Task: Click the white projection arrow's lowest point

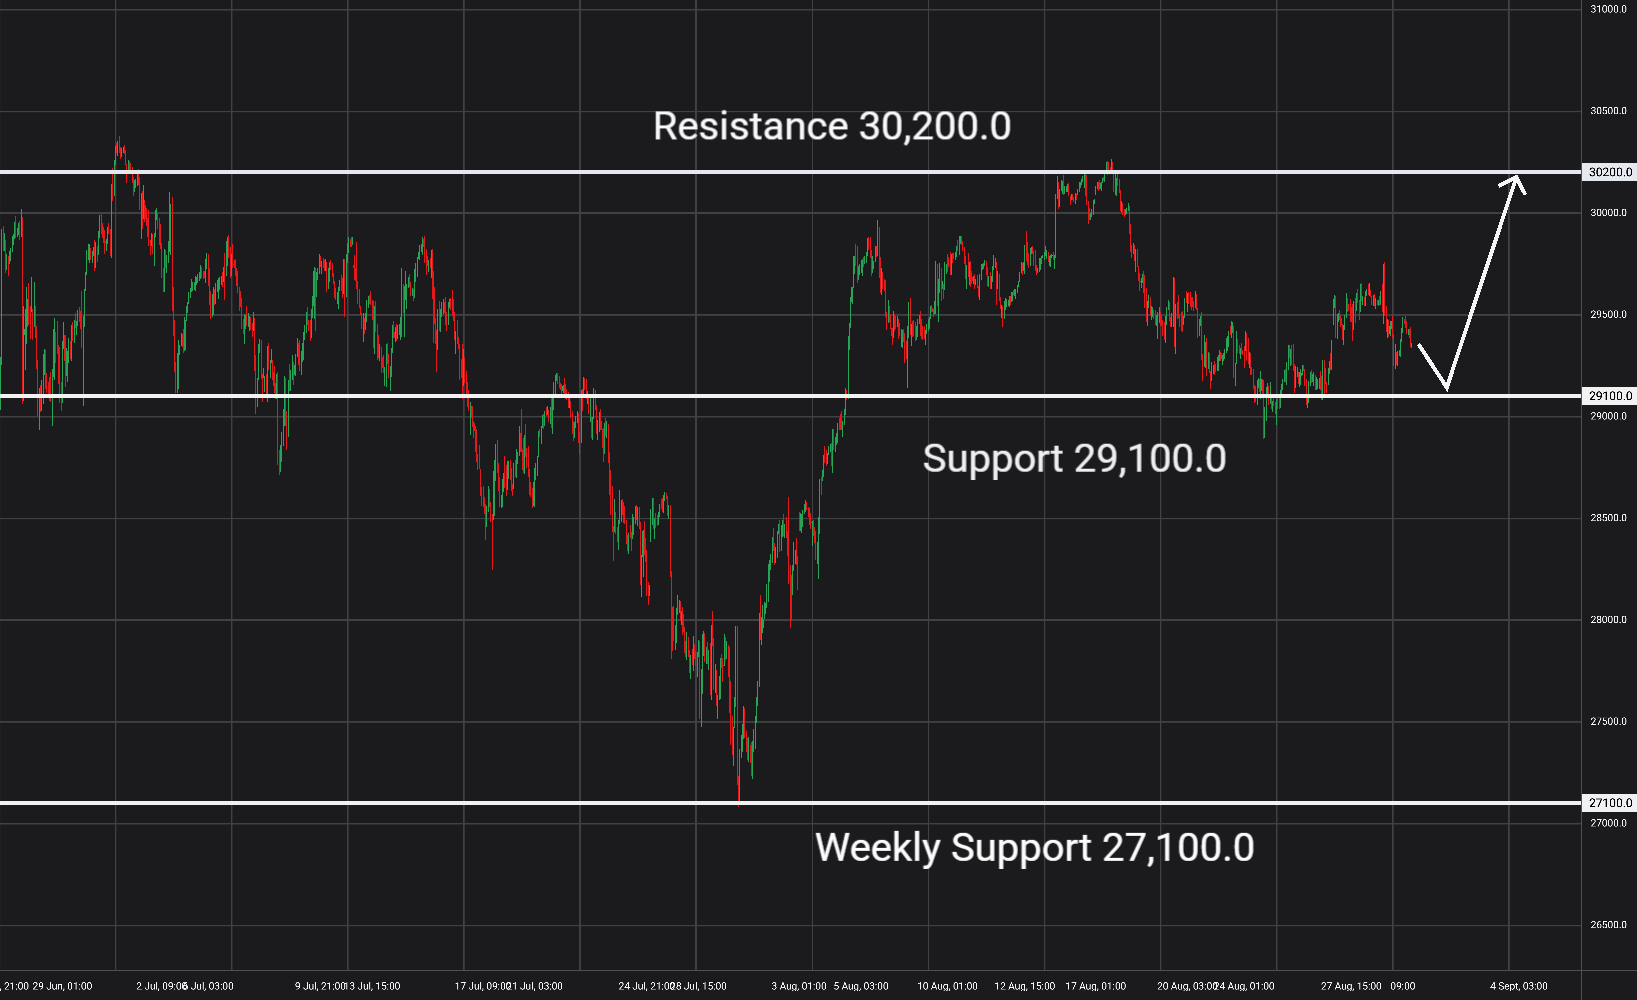Action: (1446, 387)
